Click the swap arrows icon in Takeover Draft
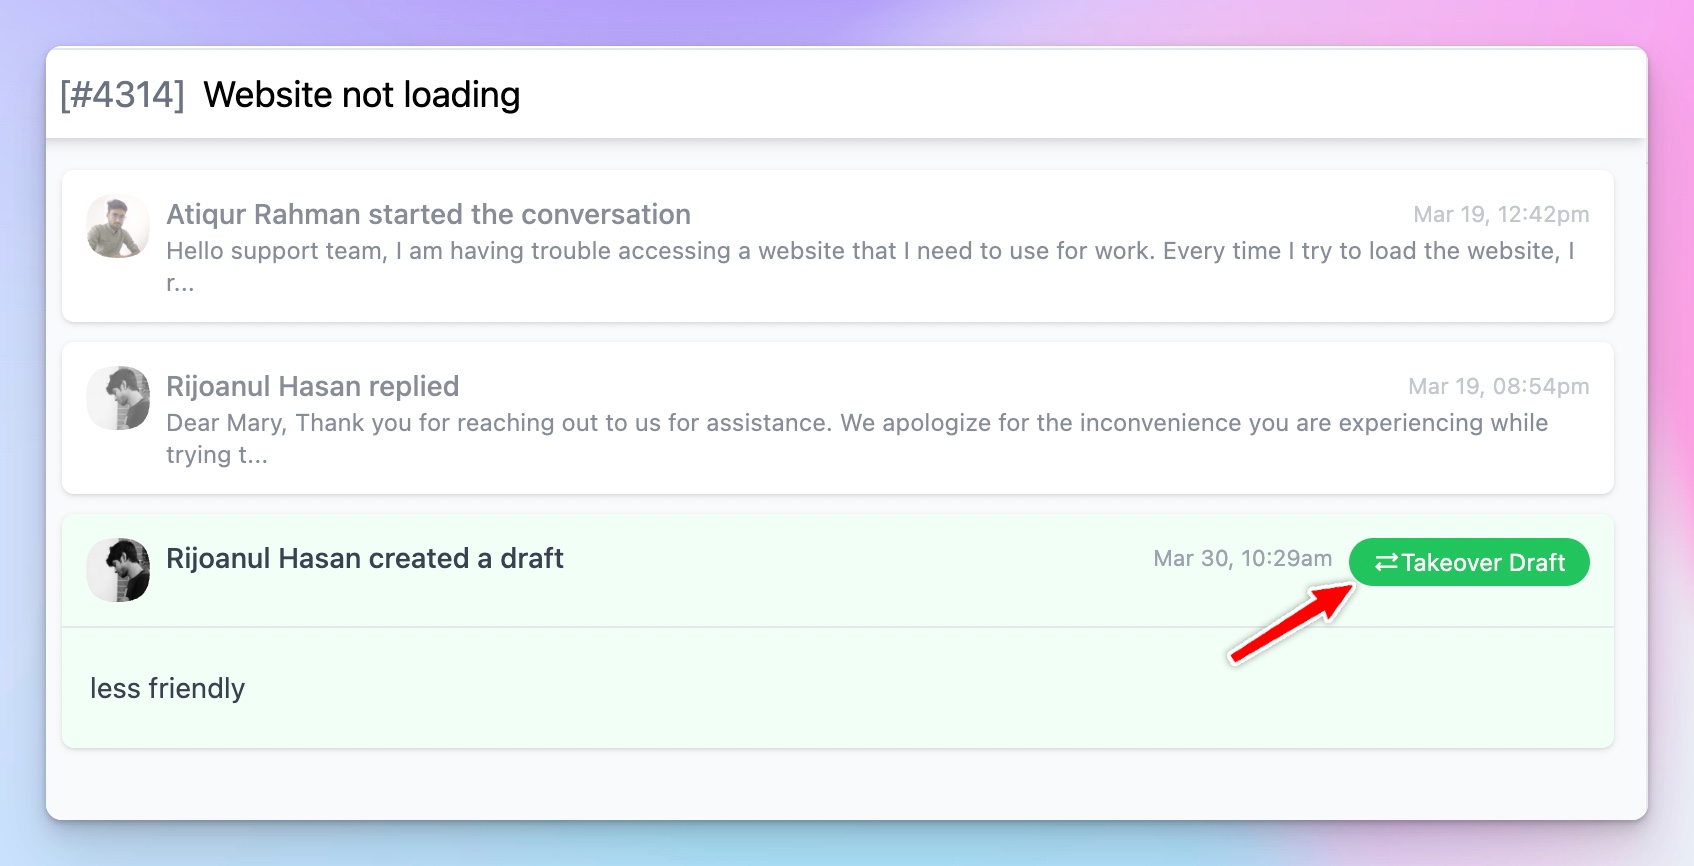The width and height of the screenshot is (1694, 866). 1386,563
